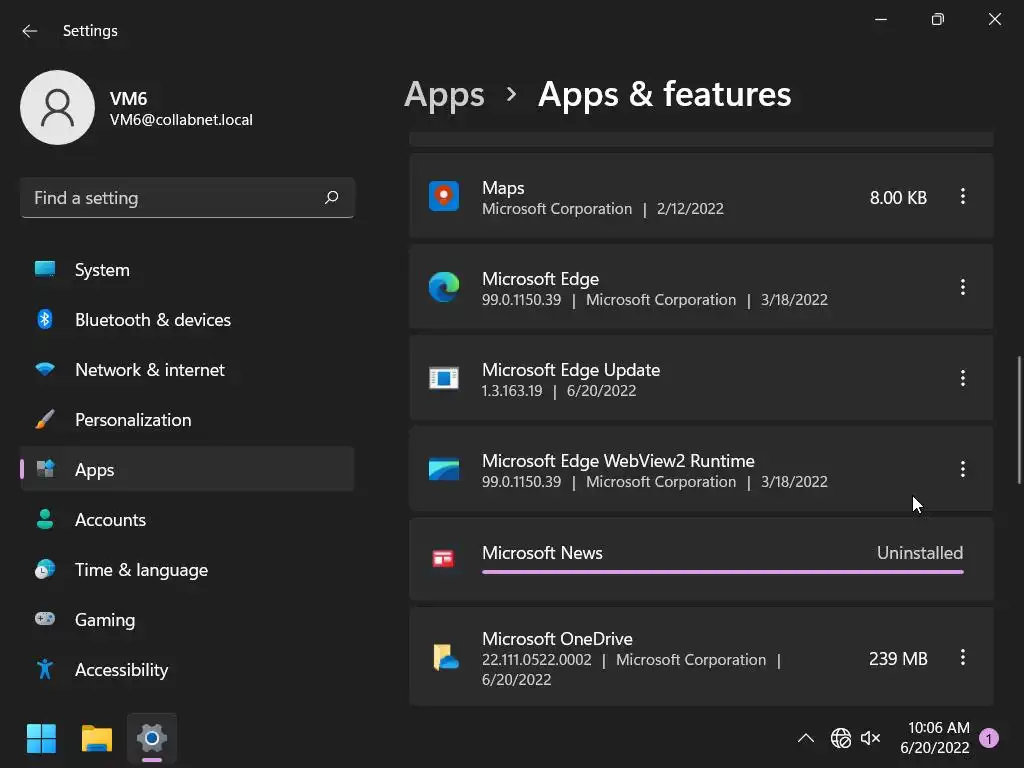The height and width of the screenshot is (768, 1024).
Task: Click the Maps app icon
Action: [x=444, y=196]
